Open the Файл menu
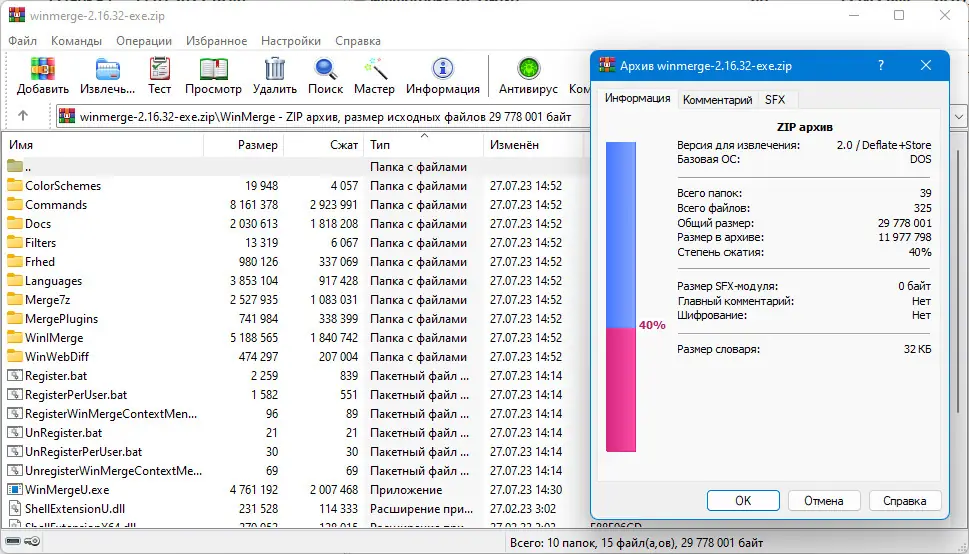 point(22,41)
